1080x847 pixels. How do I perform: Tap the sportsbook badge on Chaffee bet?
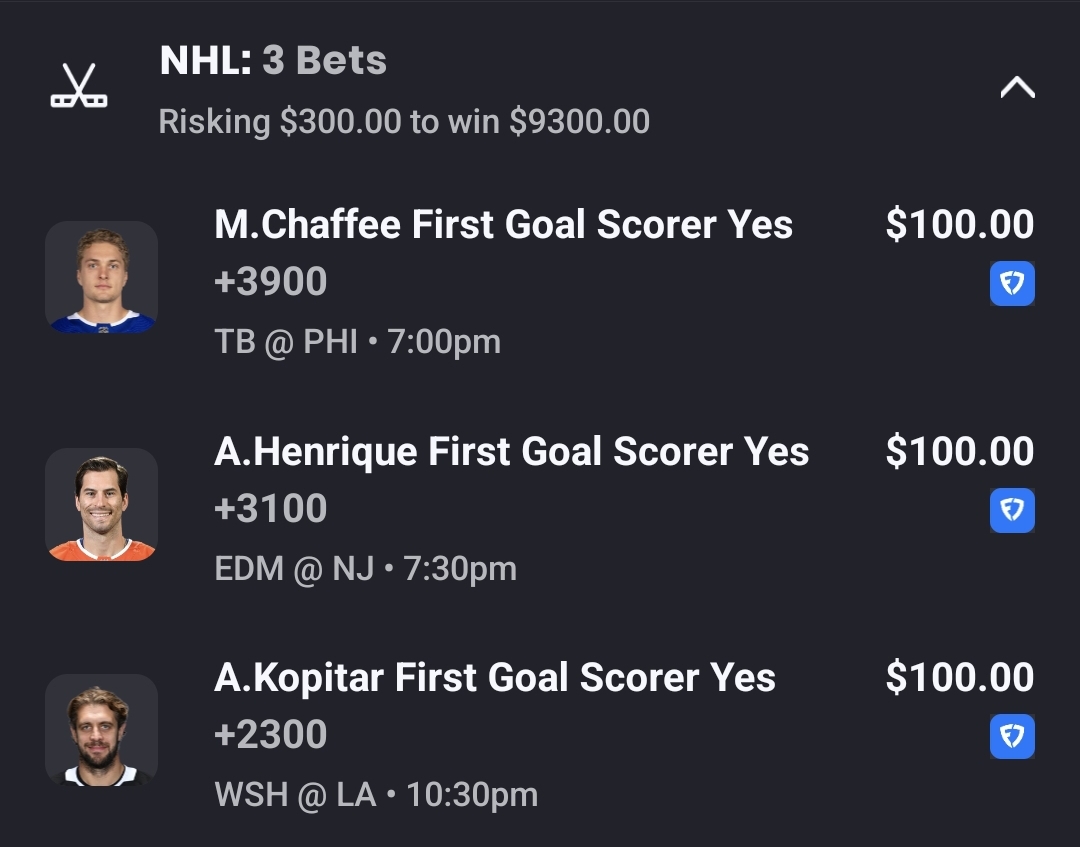[x=1012, y=283]
